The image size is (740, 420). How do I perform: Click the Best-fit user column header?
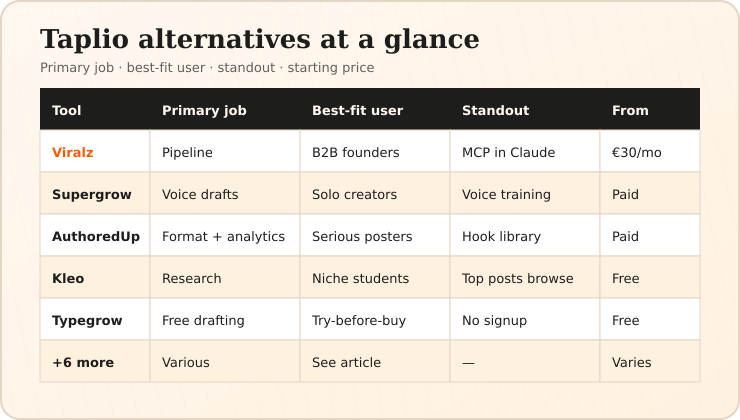tap(357, 110)
